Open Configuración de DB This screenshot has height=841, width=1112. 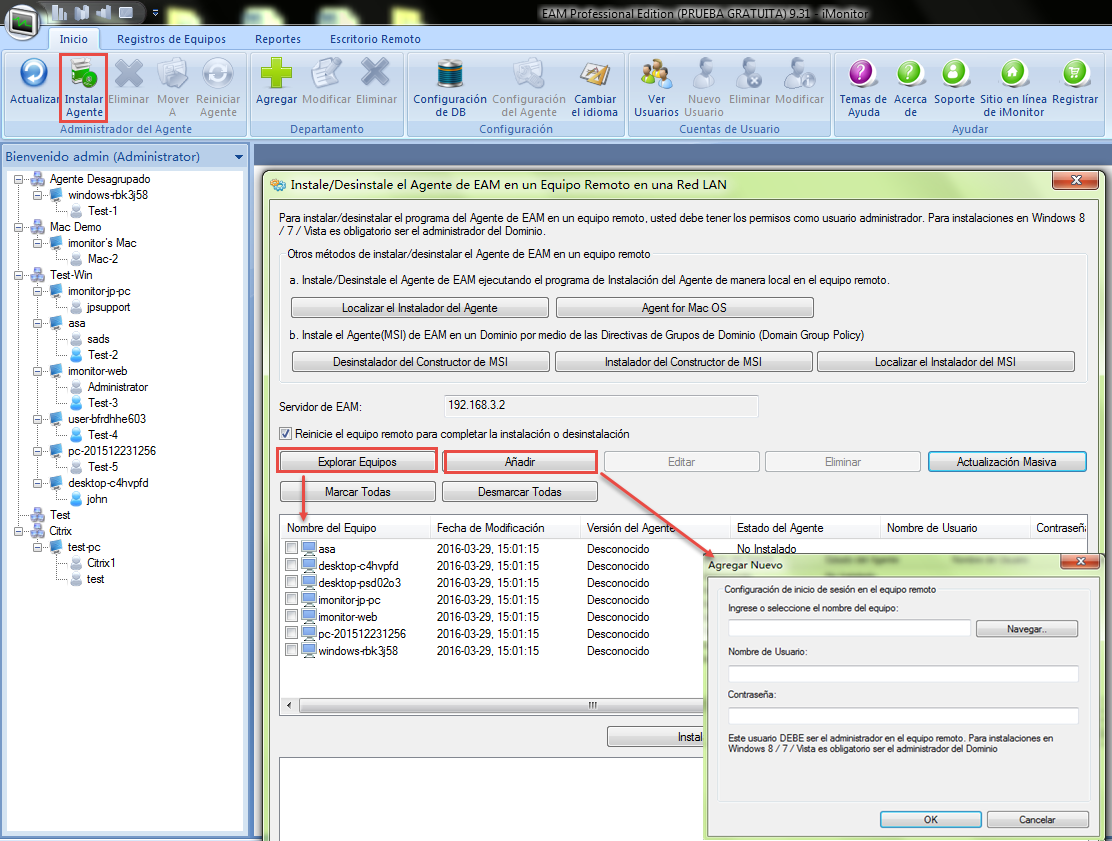coord(450,75)
